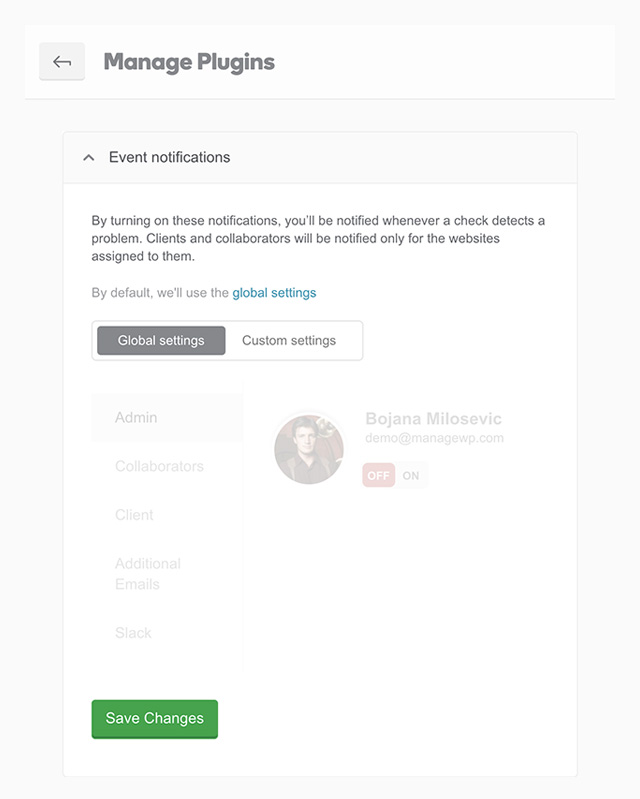Collapse the Event notifications section chevron
Screen dimensions: 640x799
click(89, 157)
